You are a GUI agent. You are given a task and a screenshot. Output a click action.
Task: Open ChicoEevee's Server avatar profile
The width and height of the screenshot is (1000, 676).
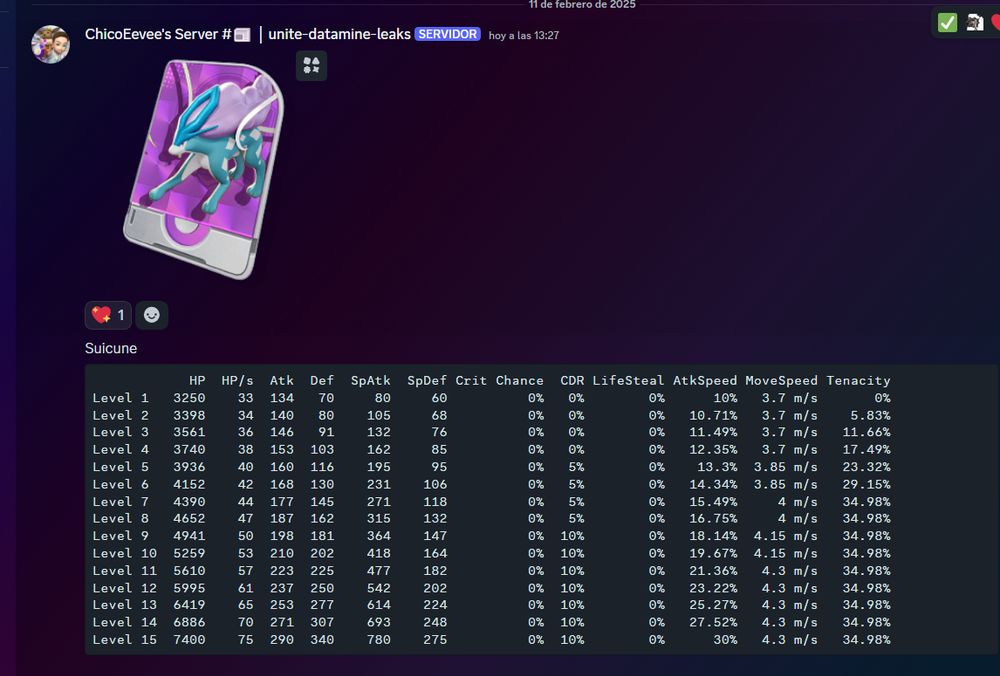click(x=50, y=44)
